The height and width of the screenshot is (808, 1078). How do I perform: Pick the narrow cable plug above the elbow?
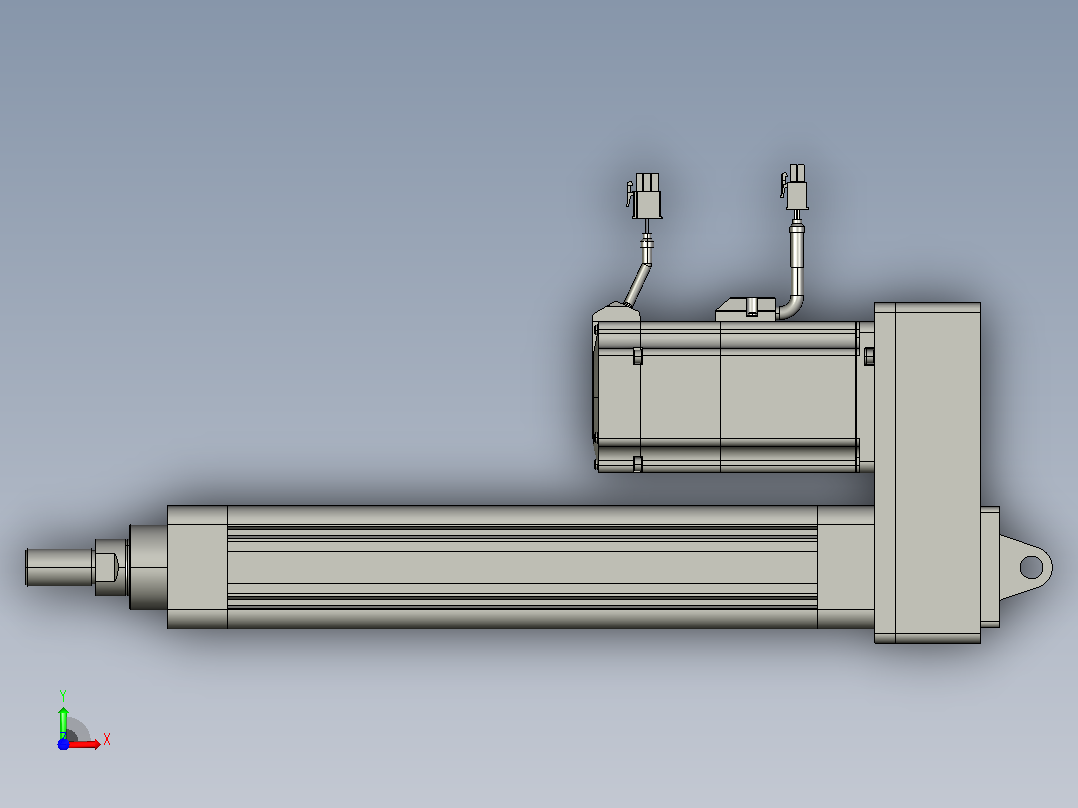(x=795, y=187)
